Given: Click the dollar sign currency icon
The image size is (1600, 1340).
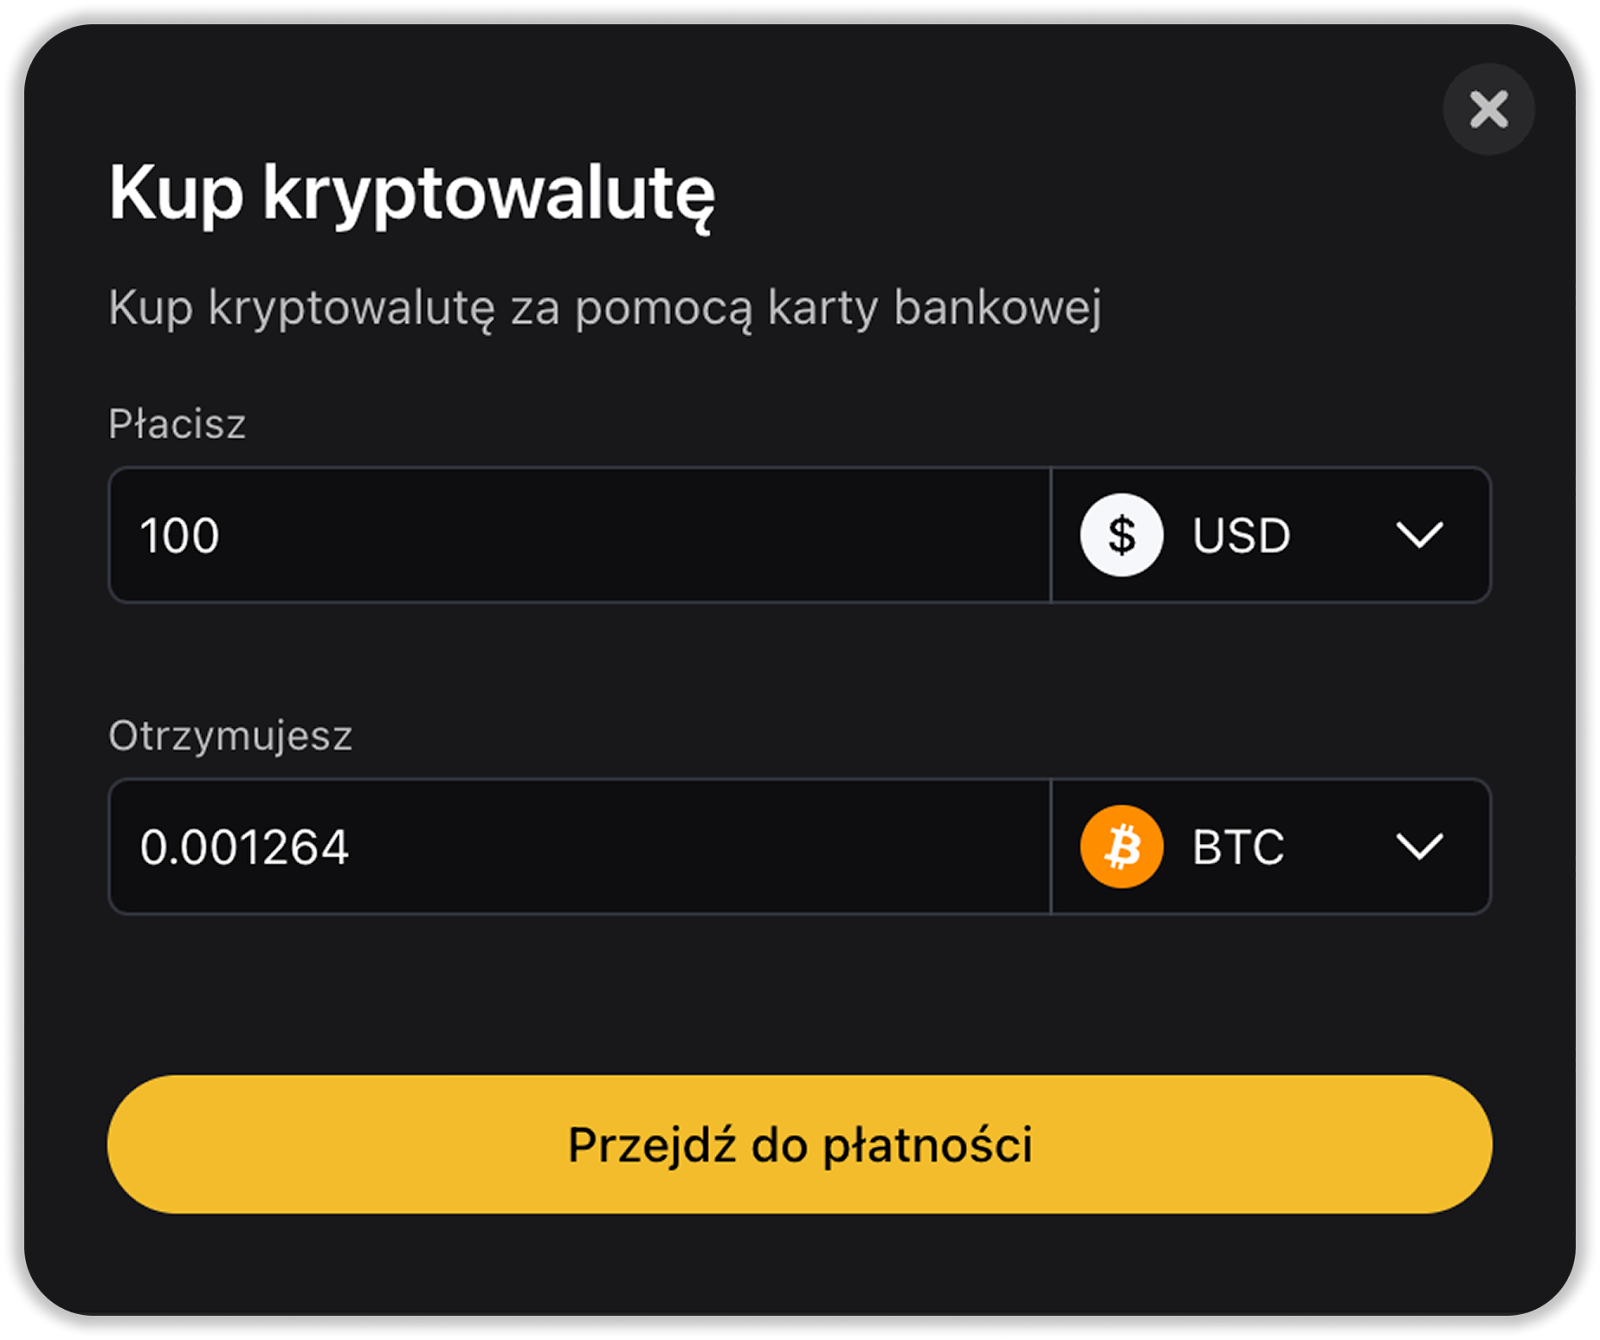Looking at the screenshot, I should coord(1121,535).
